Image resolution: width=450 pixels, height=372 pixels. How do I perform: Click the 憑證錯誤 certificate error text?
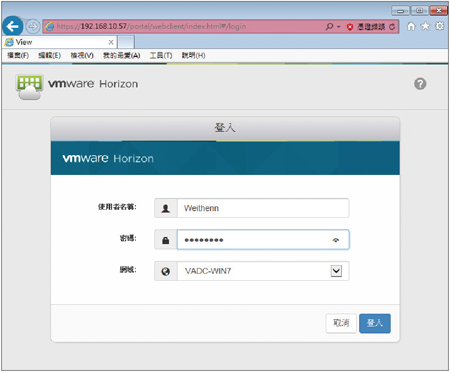pyautogui.click(x=371, y=27)
